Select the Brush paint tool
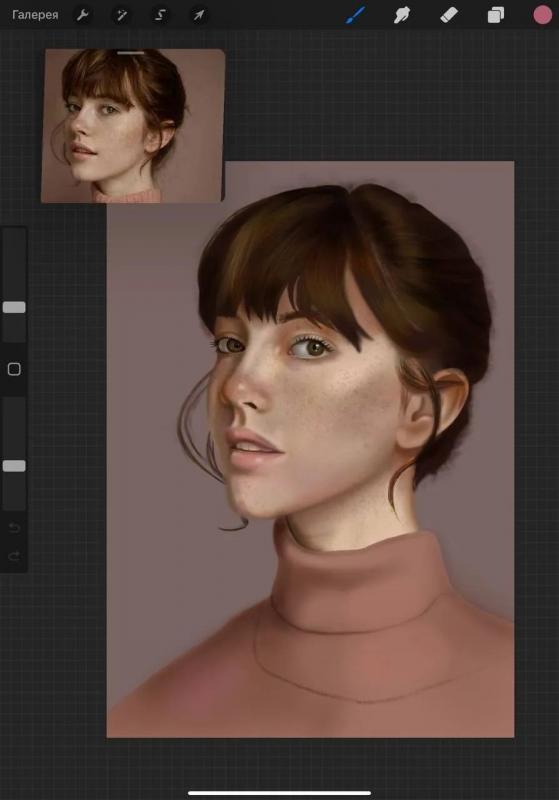The width and height of the screenshot is (559, 800). tap(355, 15)
